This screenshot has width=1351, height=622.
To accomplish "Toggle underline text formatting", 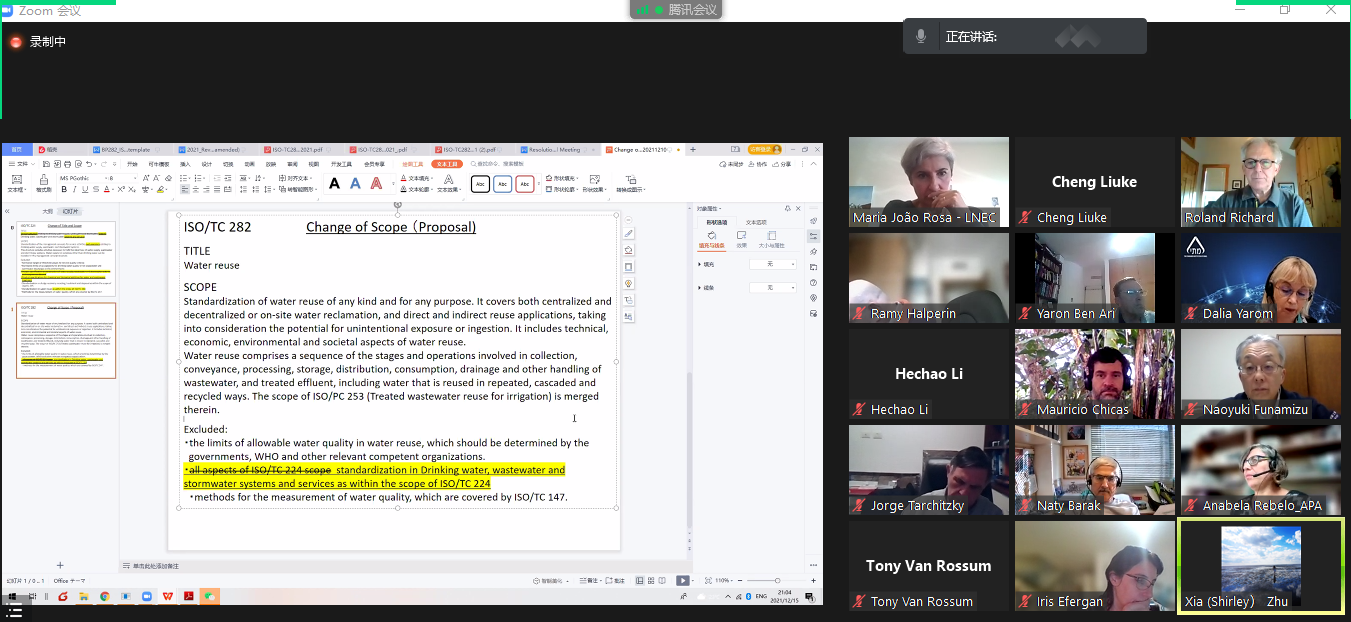I will 85,188.
